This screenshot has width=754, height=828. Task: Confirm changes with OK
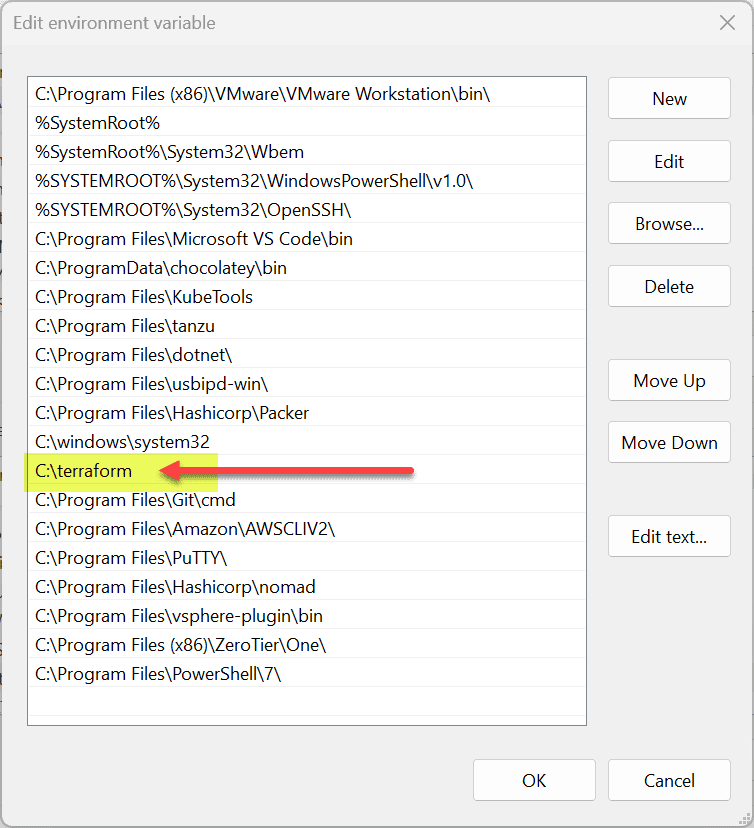[534, 781]
